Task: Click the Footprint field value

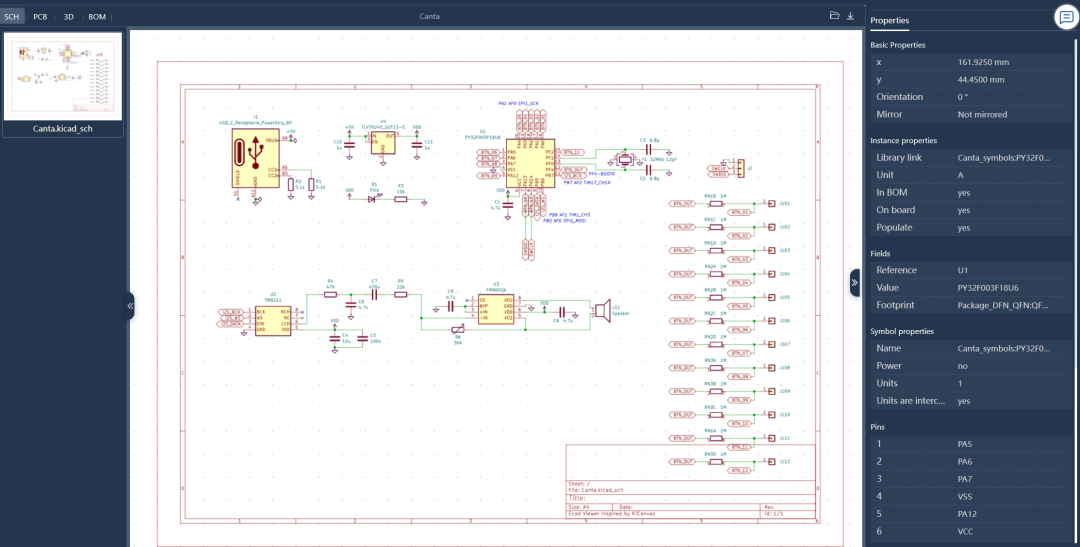Action: click(x=1004, y=305)
